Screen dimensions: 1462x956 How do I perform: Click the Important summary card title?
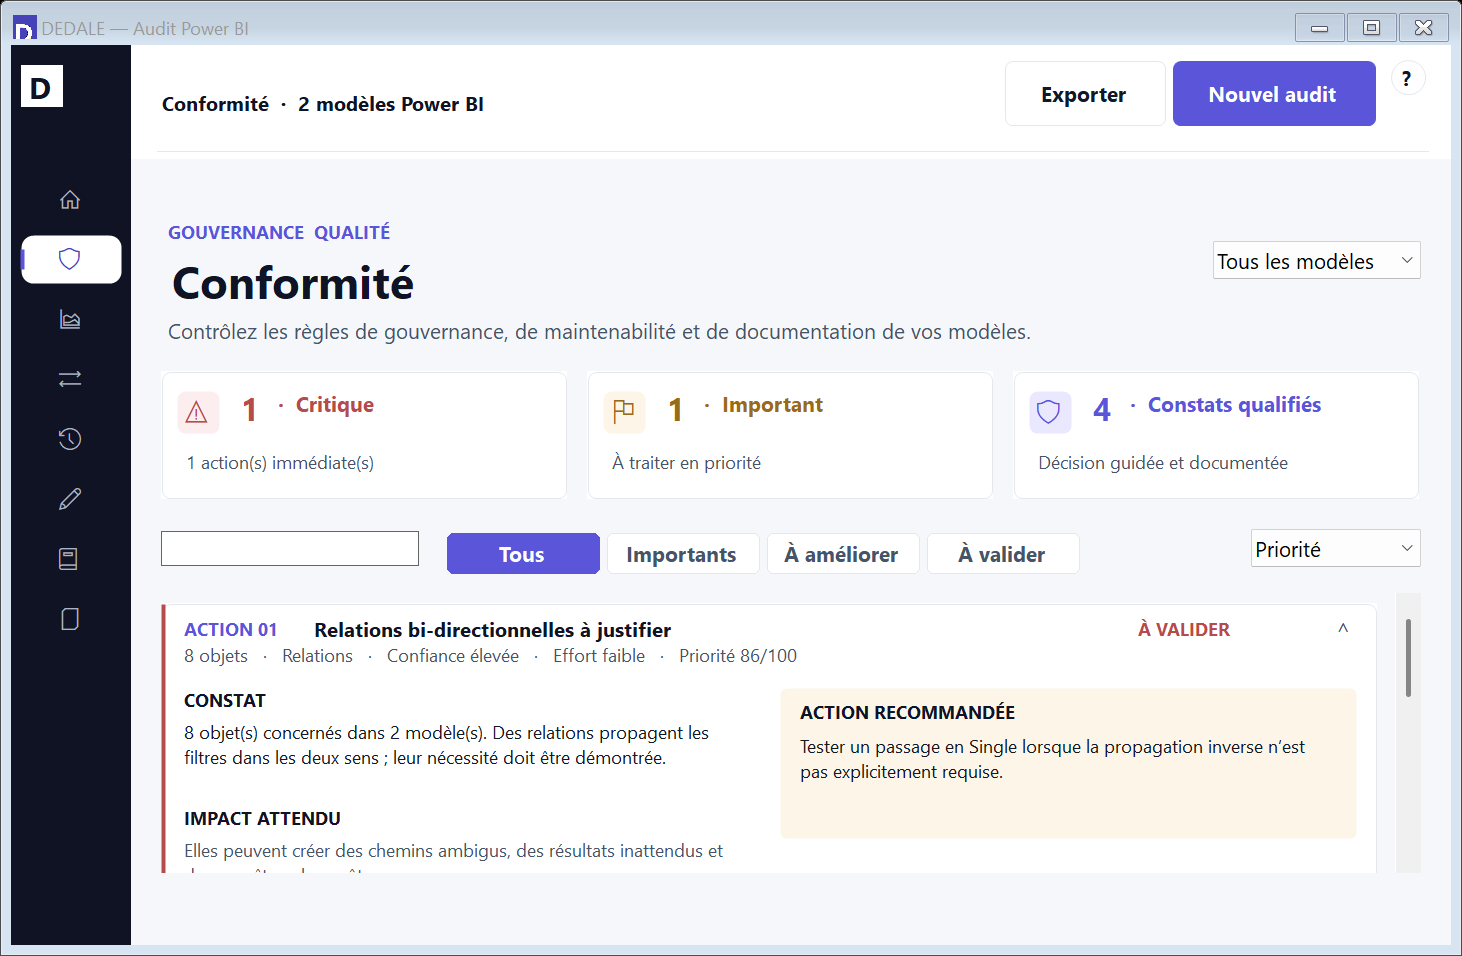773,405
